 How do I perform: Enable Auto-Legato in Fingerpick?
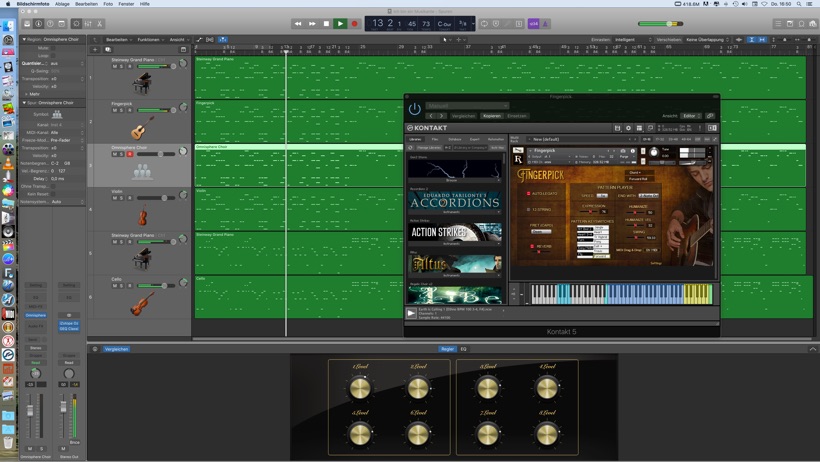click(x=528, y=194)
